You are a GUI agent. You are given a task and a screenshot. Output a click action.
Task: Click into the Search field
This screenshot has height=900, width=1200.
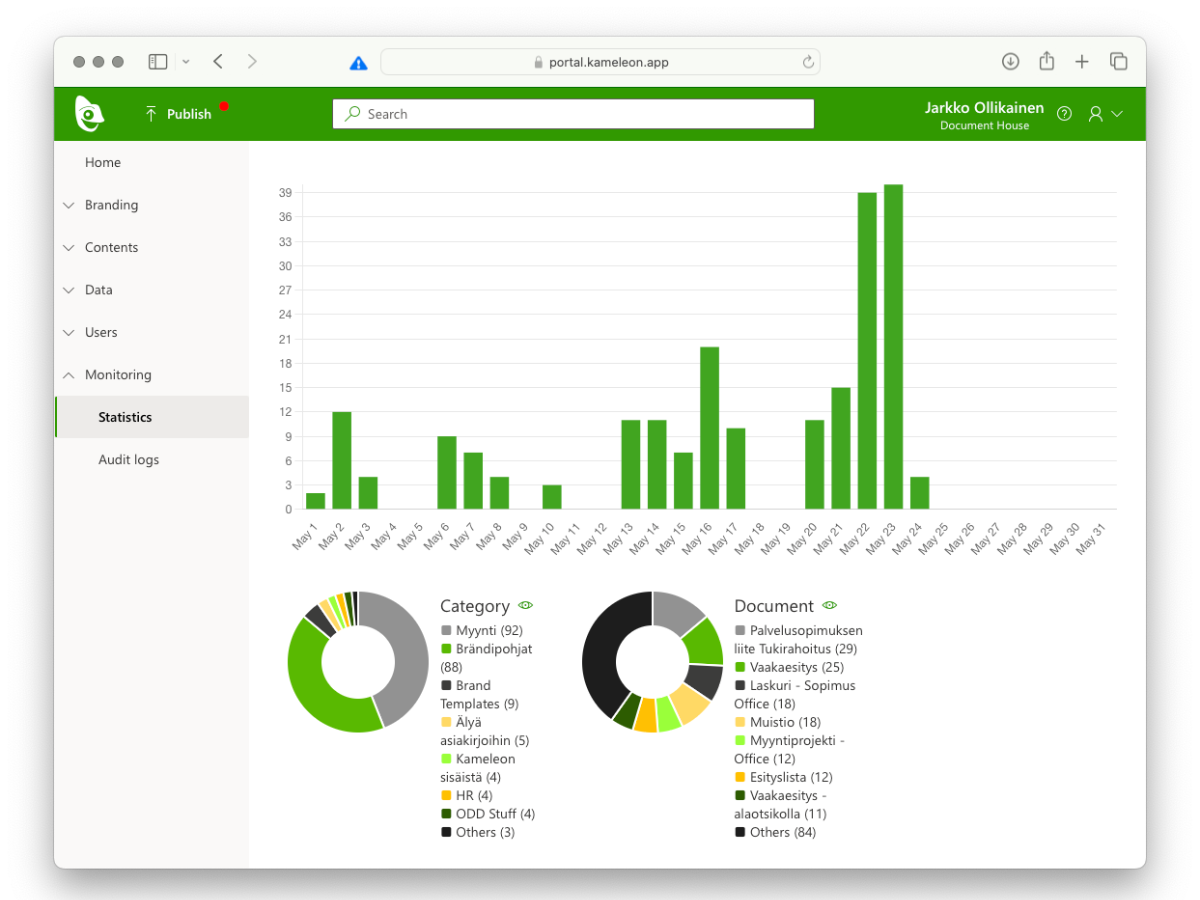click(x=573, y=114)
